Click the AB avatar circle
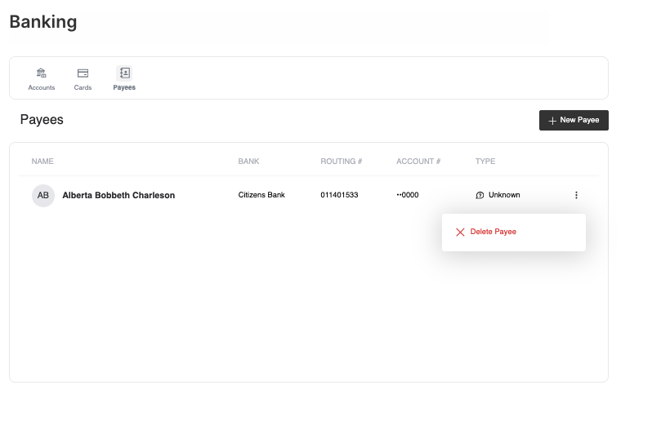The width and height of the screenshot is (670, 434). [43, 195]
